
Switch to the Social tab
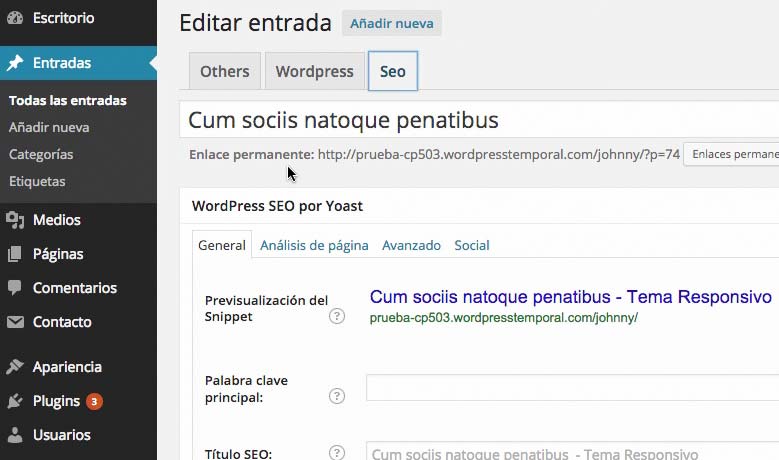(x=471, y=245)
